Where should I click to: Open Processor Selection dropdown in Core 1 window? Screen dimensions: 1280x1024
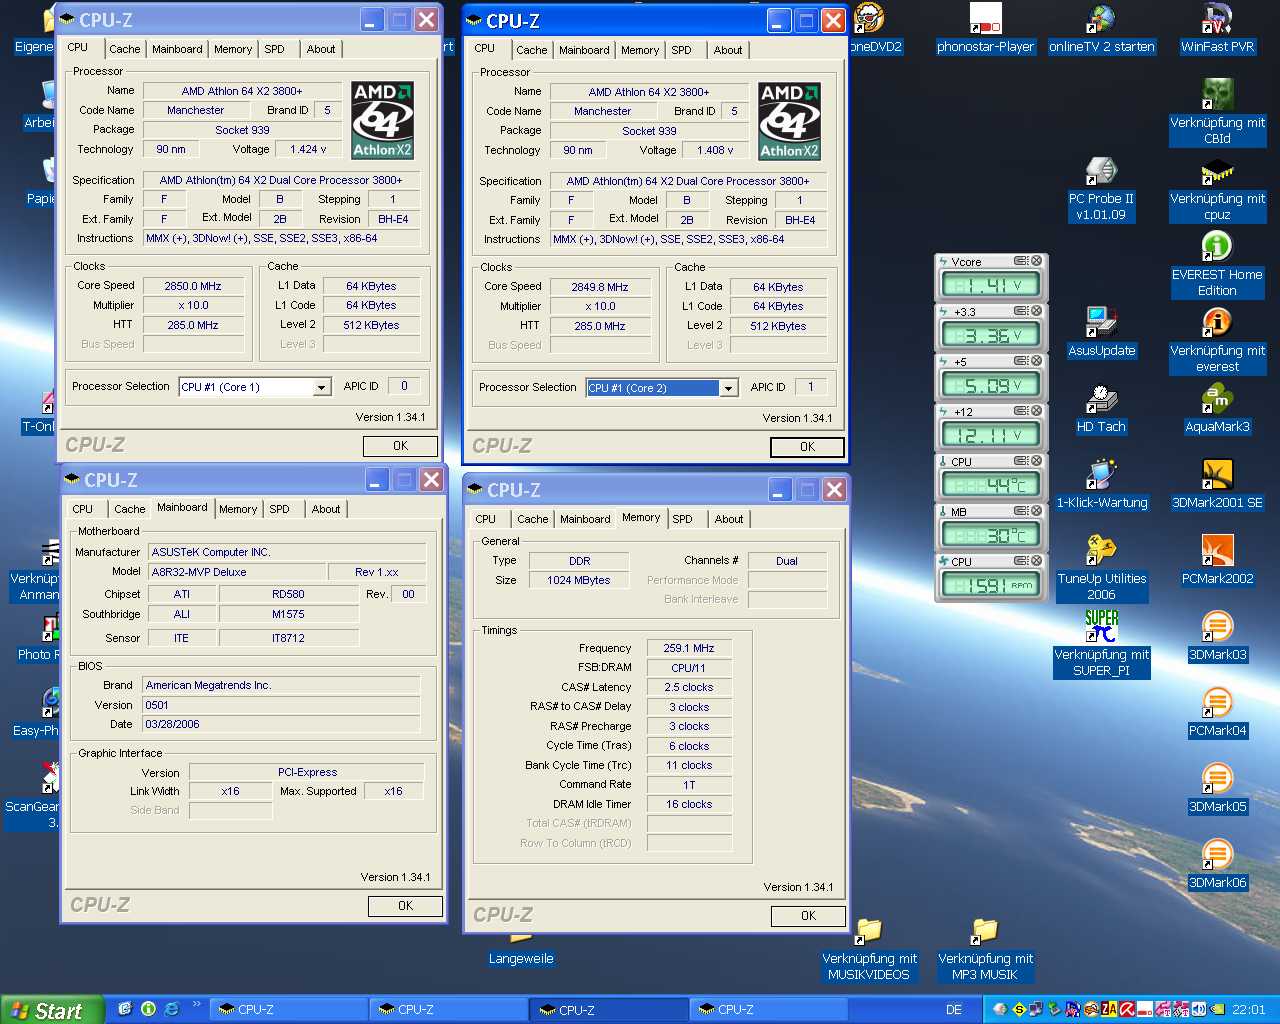tap(322, 387)
